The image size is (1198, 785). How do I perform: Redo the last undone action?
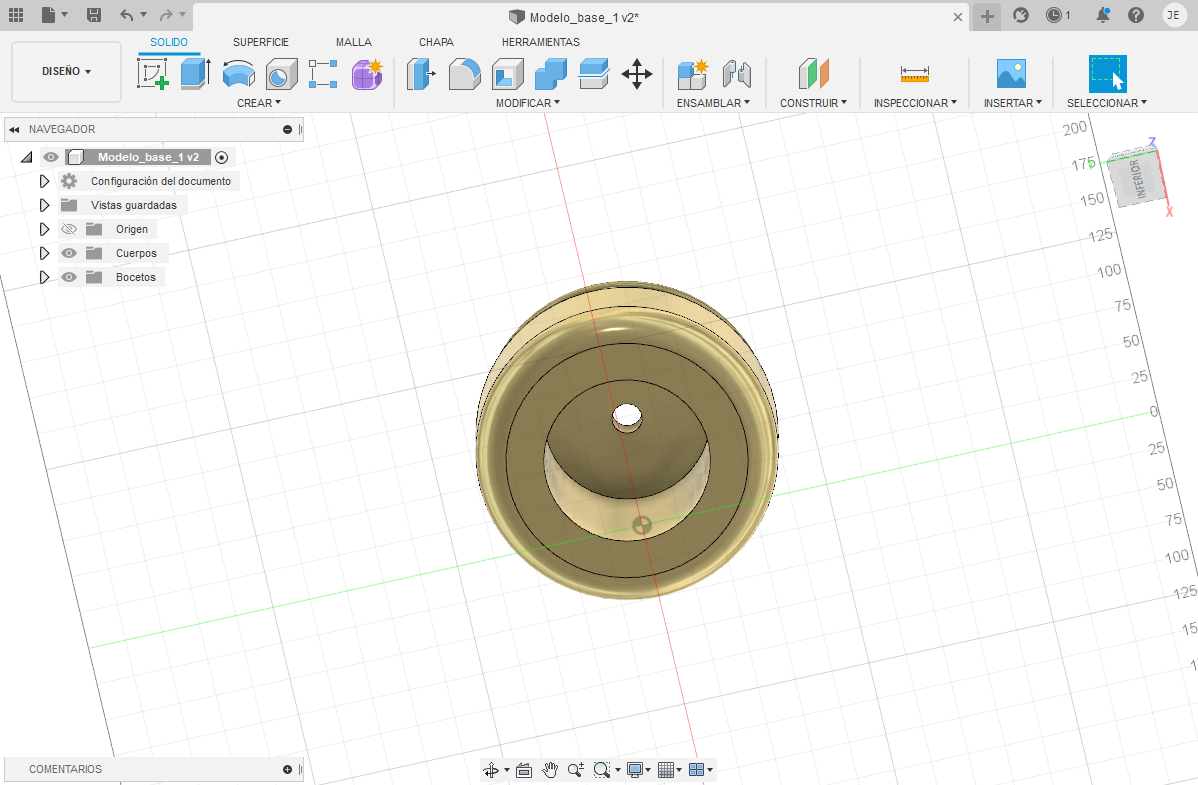(x=167, y=15)
